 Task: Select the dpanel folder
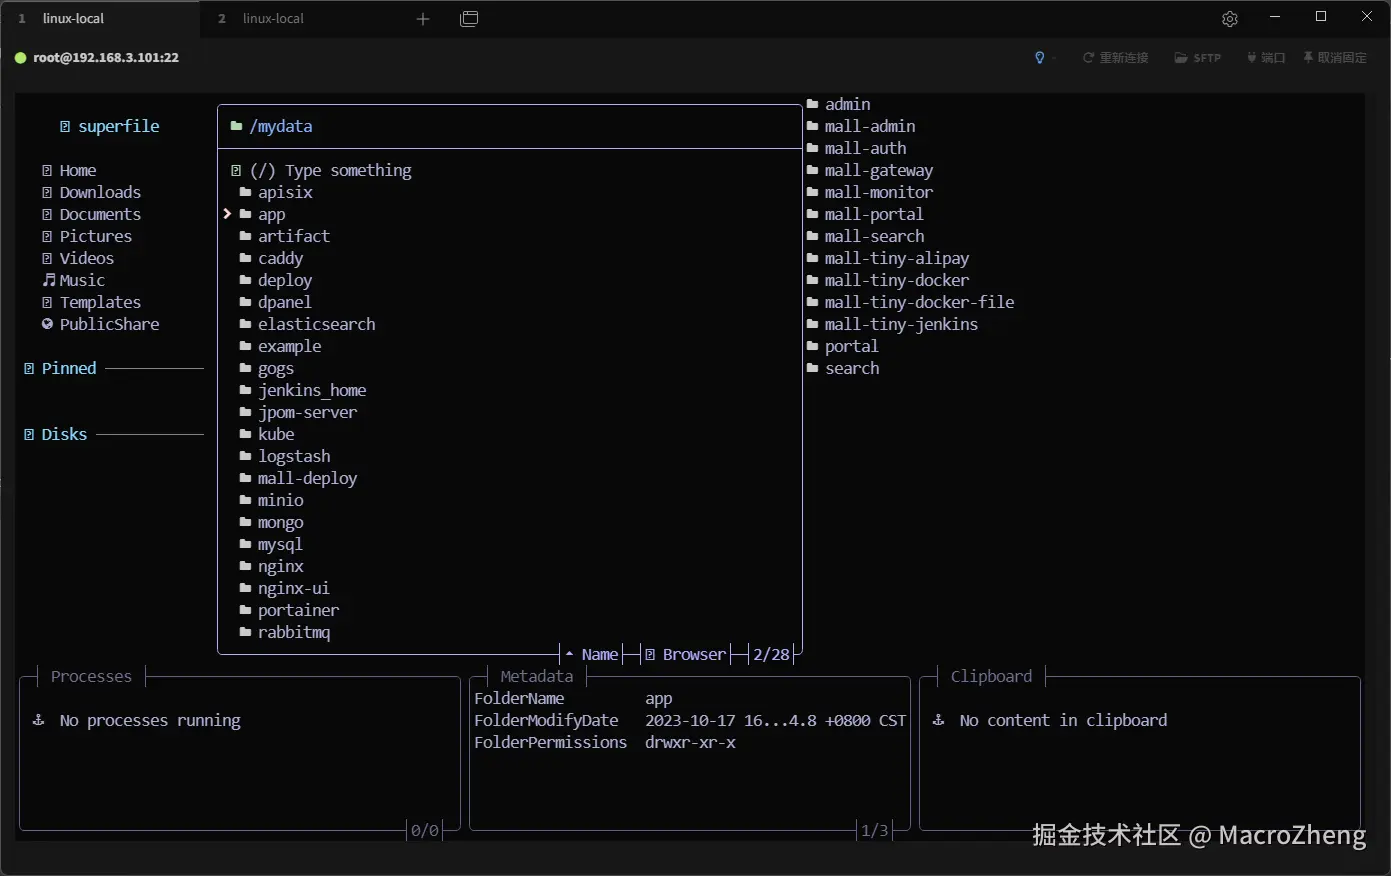(x=284, y=303)
